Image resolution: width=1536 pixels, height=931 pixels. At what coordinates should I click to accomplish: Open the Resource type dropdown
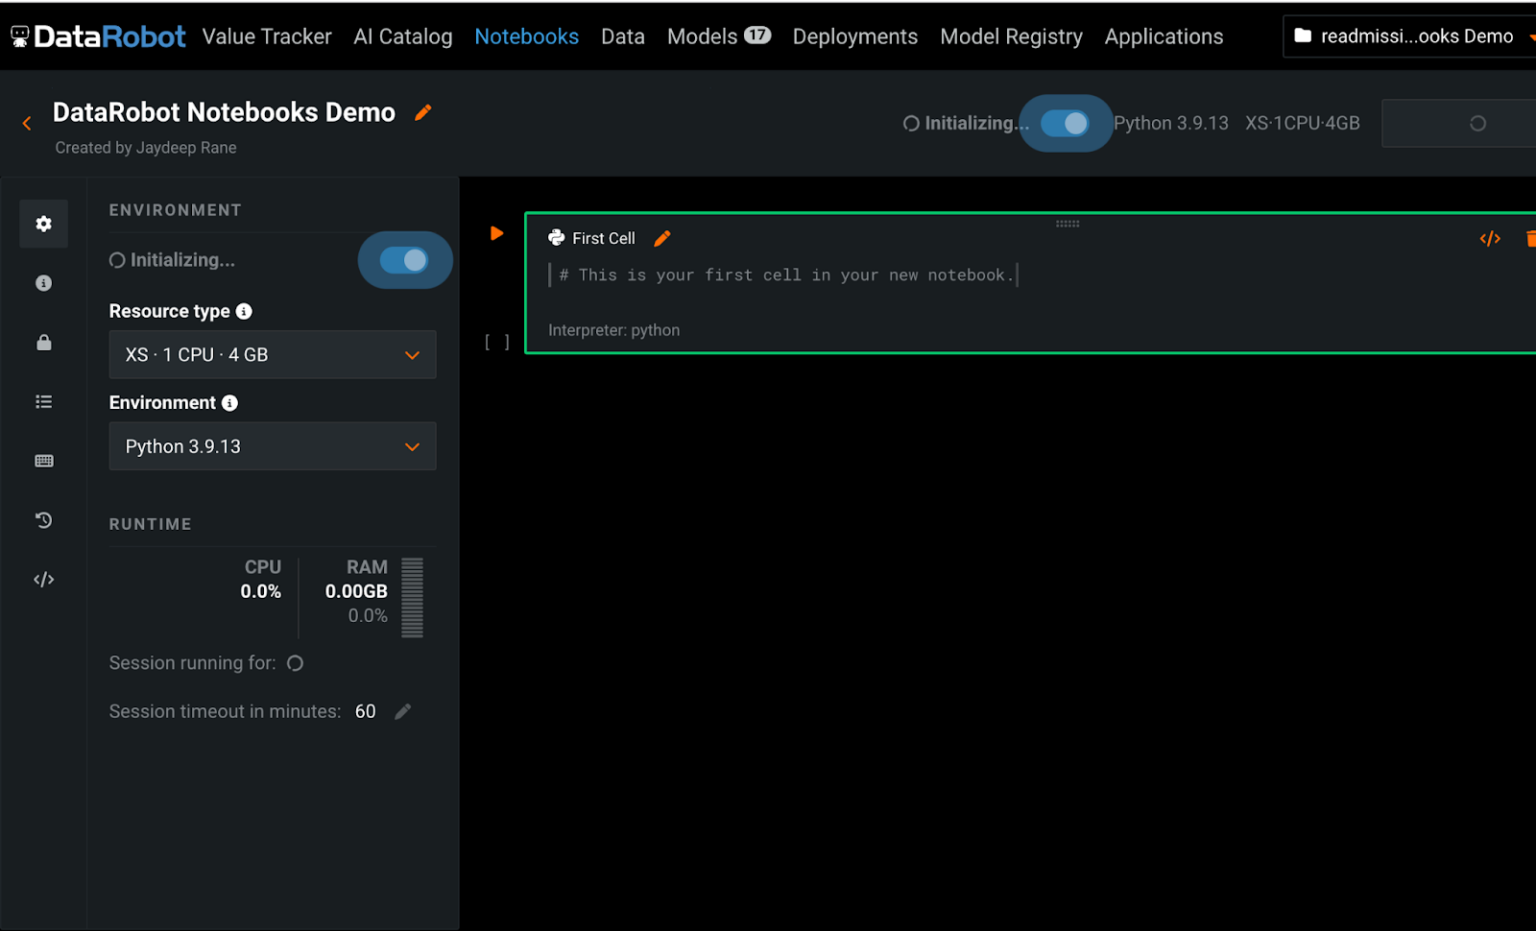point(272,354)
